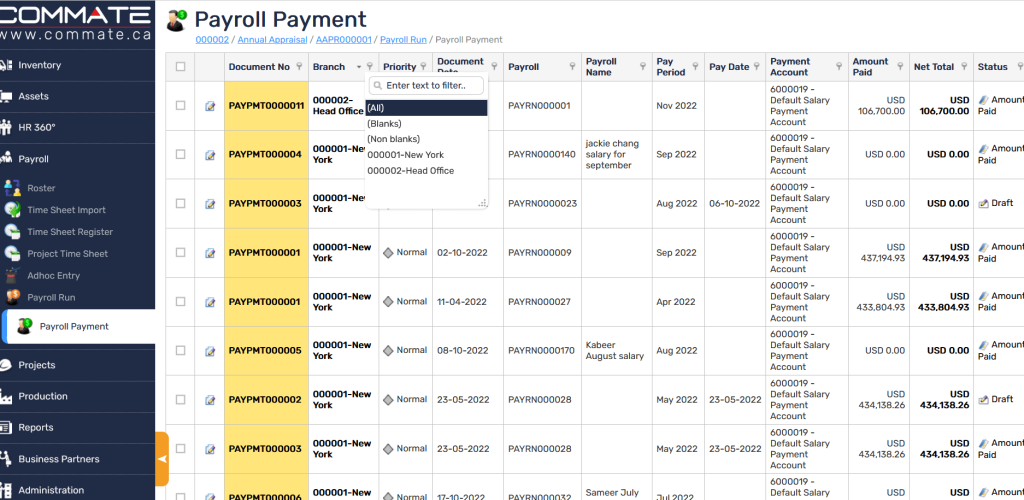1024x500 pixels.
Task: Click the 'Kabeer August salary' payroll name cell
Action: pos(615,351)
